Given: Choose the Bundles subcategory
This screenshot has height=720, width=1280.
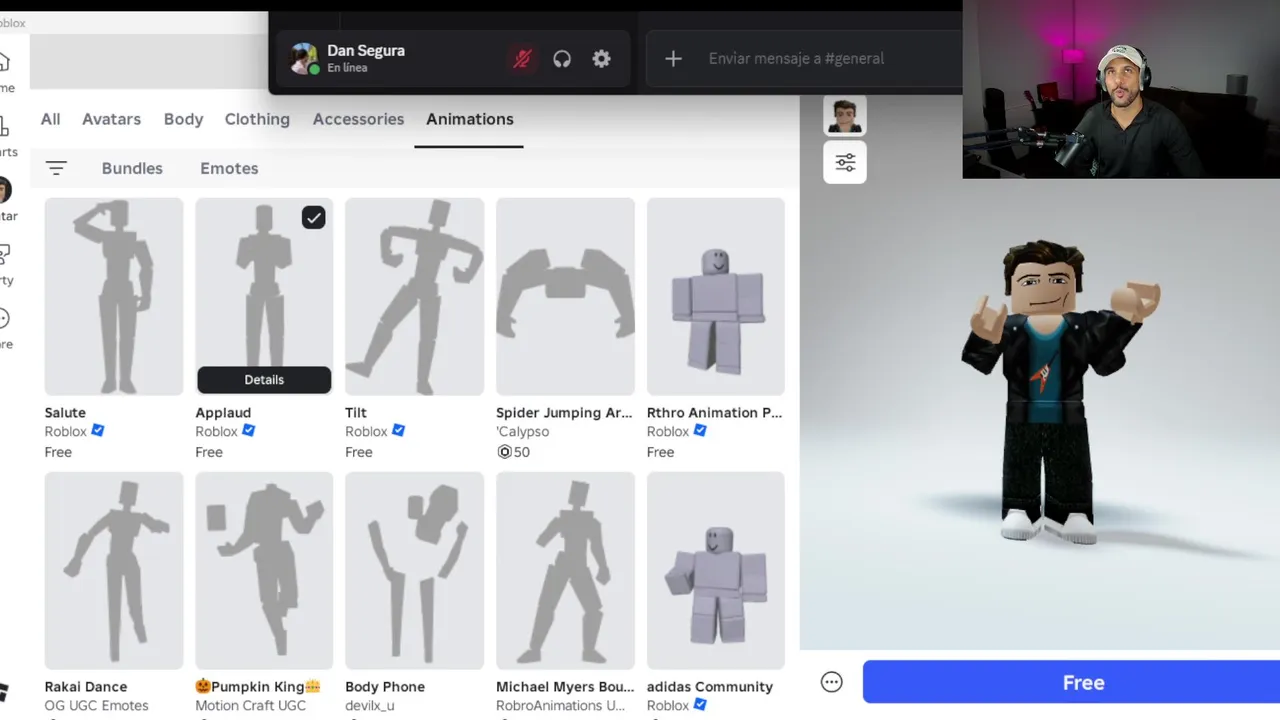Looking at the screenshot, I should click(132, 168).
